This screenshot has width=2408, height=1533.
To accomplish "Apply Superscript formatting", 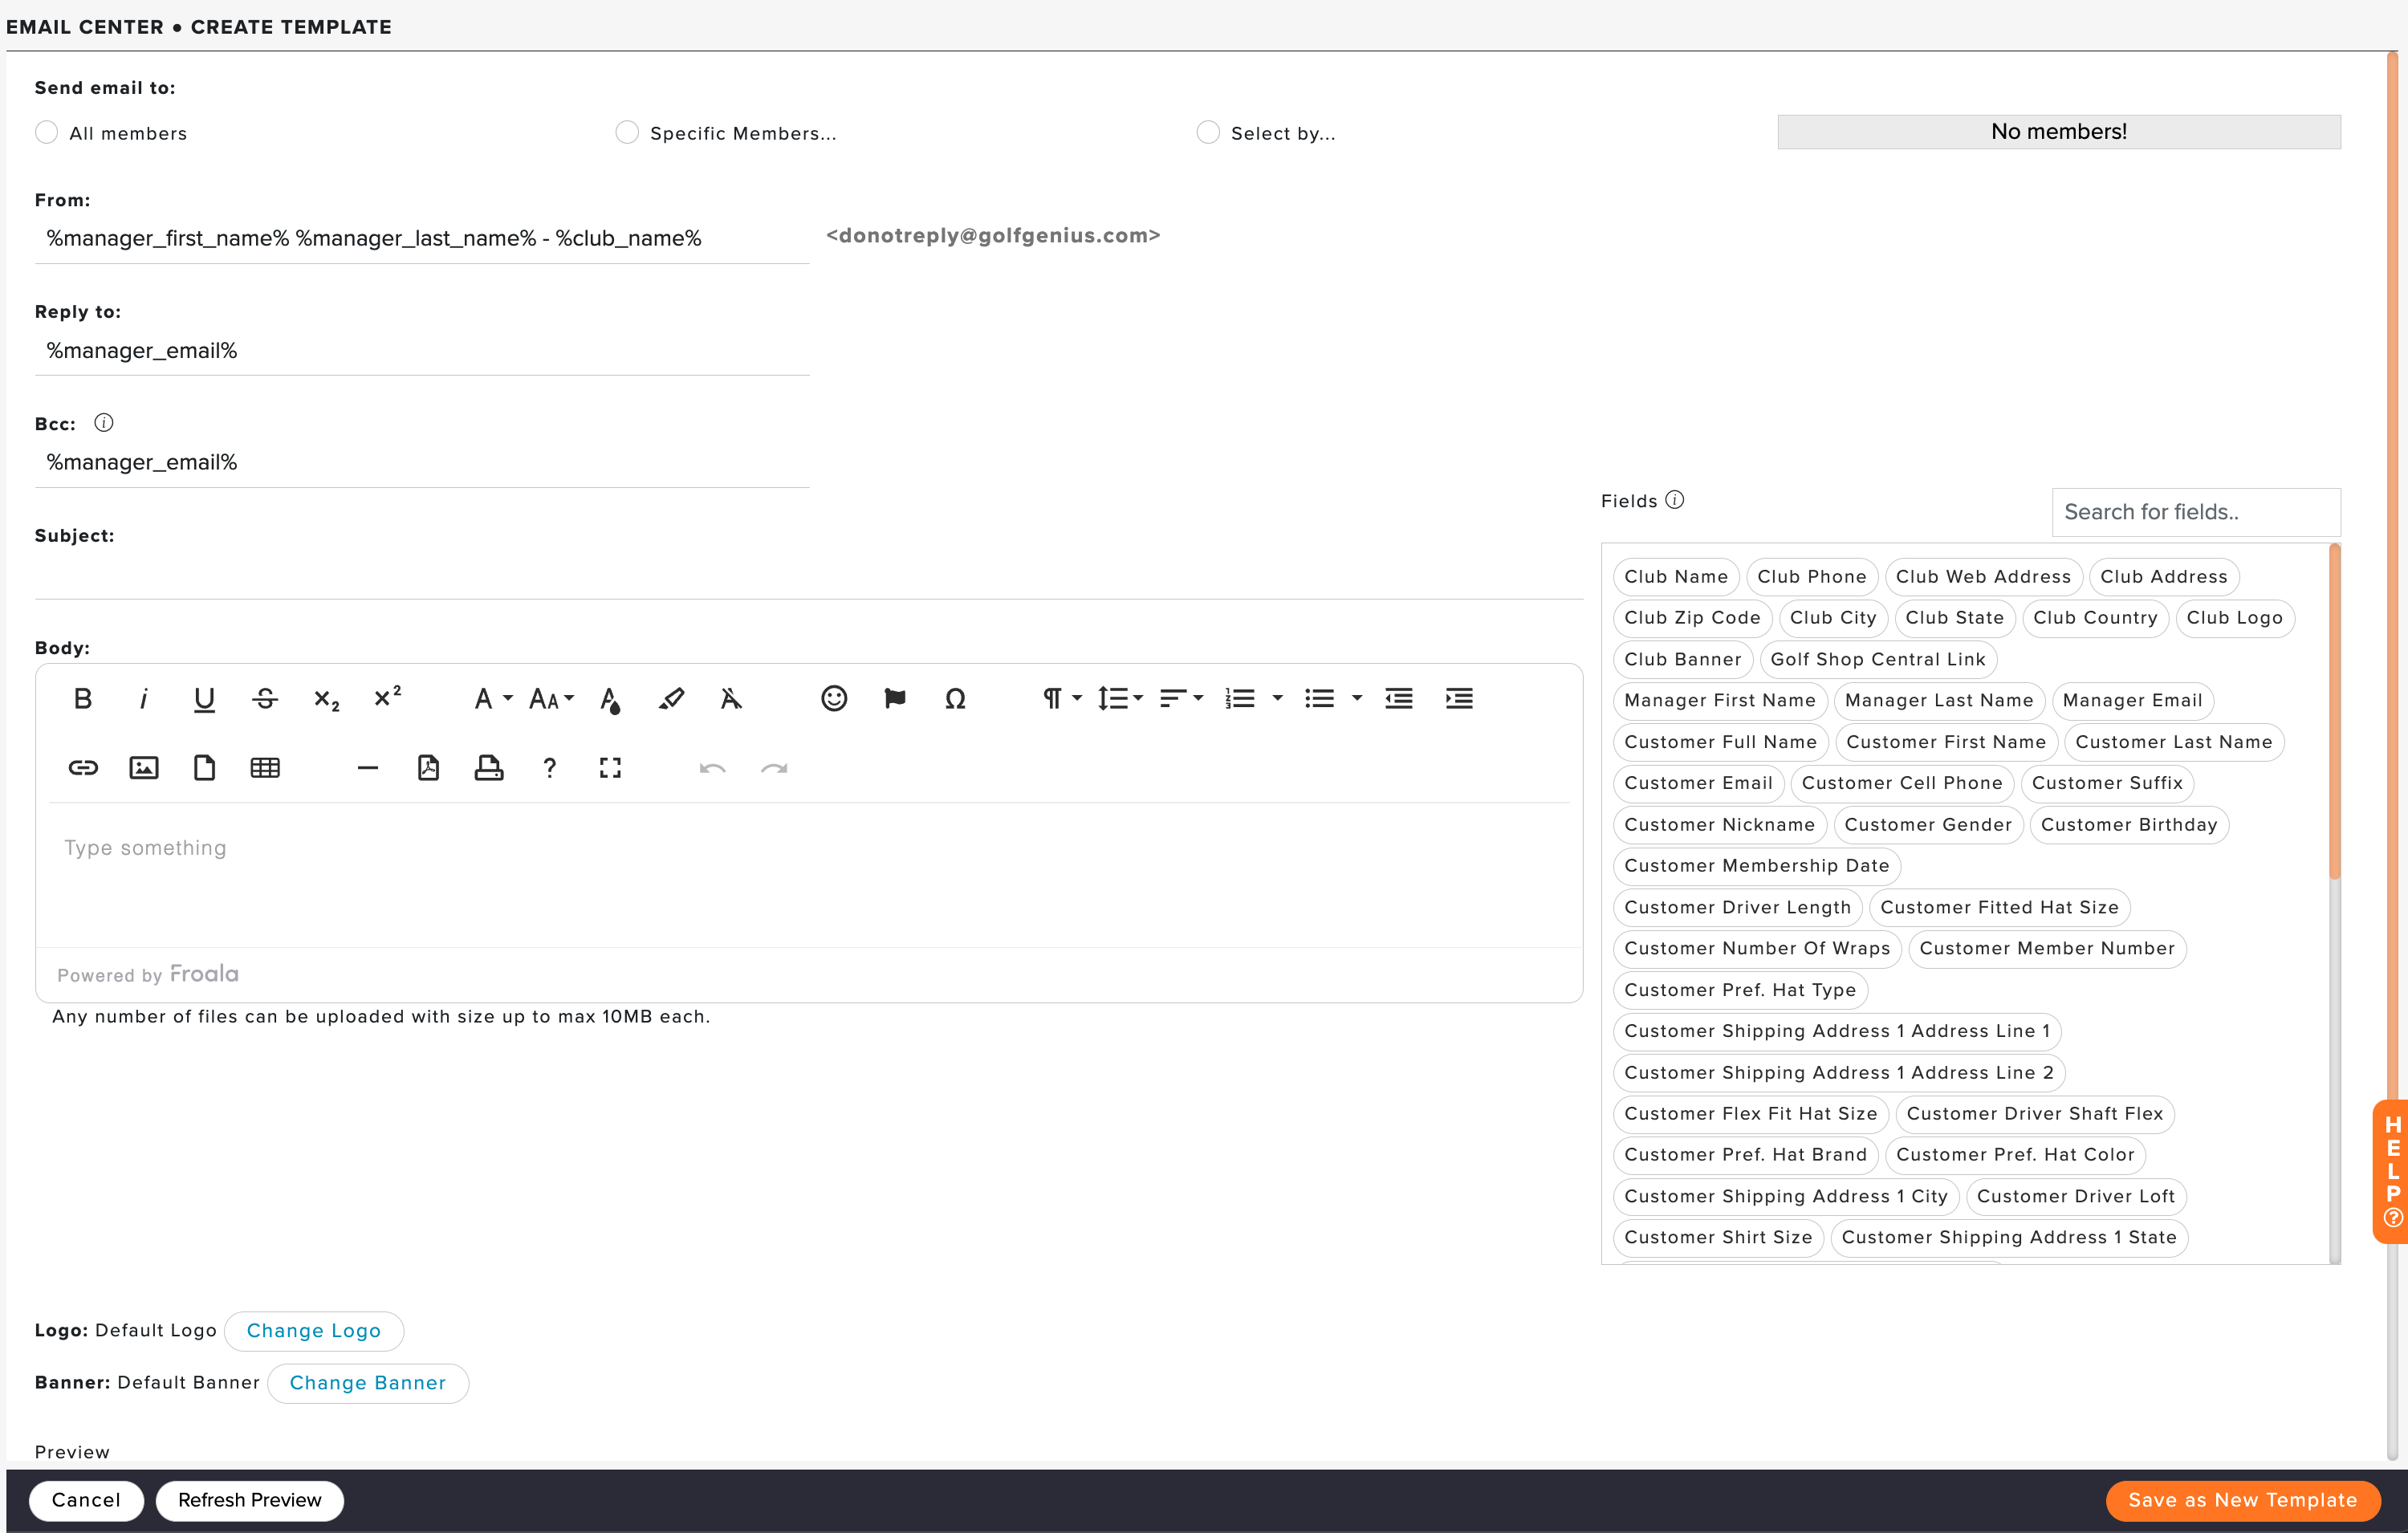I will [x=387, y=697].
